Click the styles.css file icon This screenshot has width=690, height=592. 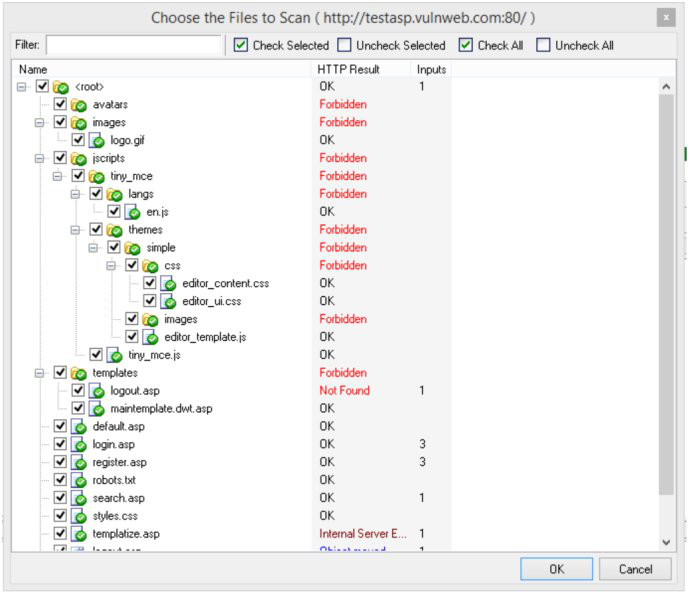(79, 517)
